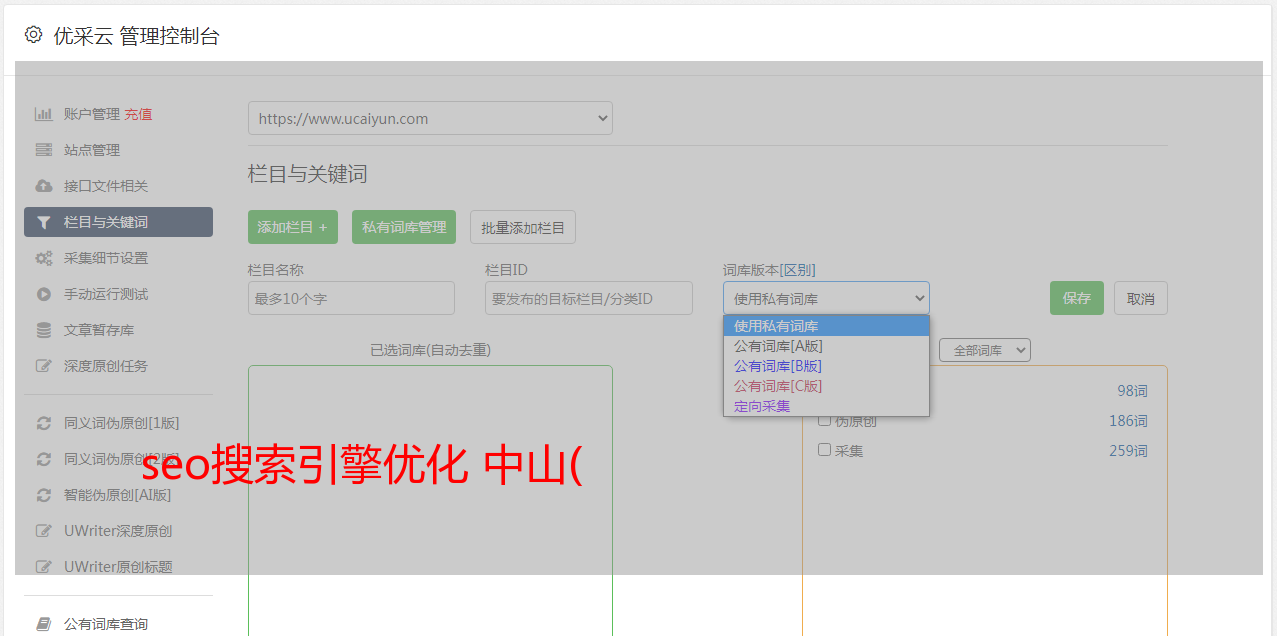Viewport: 1277px width, 636px height.
Task: Click the edit icon for UWriter深度原创
Action: [x=43, y=531]
